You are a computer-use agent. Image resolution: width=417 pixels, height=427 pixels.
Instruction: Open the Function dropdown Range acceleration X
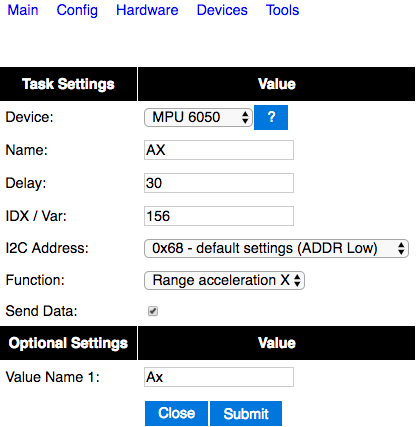(x=224, y=280)
